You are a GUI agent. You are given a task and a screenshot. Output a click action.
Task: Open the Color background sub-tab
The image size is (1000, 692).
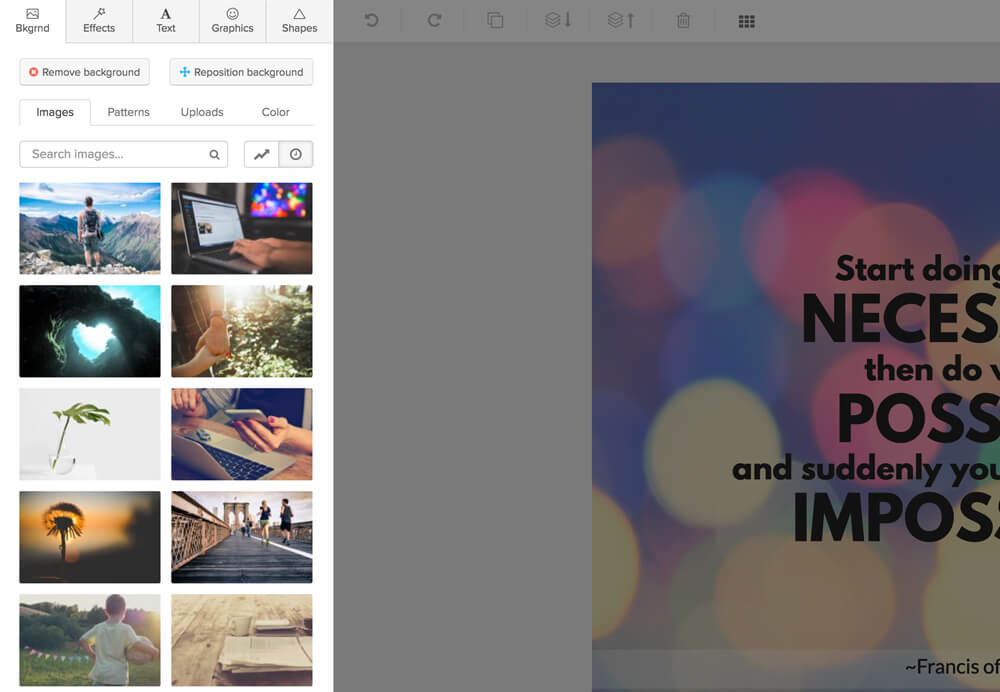click(276, 112)
